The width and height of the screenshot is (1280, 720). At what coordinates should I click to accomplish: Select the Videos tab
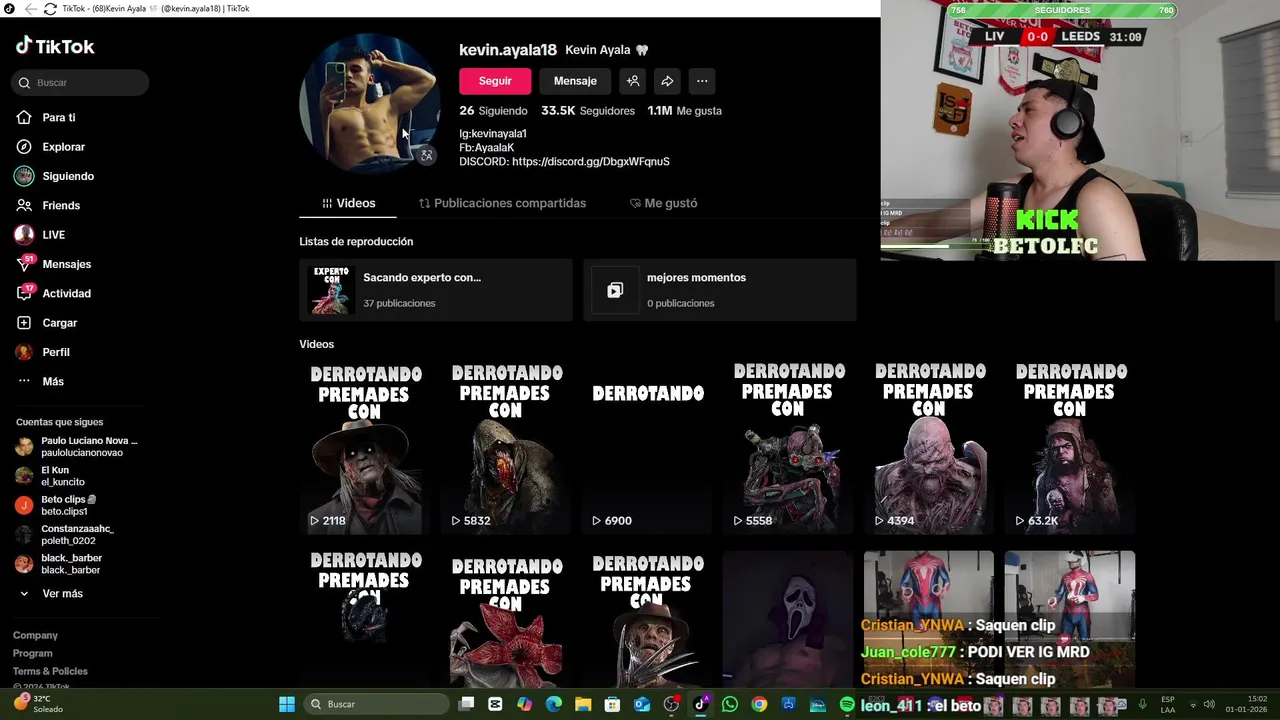(348, 203)
